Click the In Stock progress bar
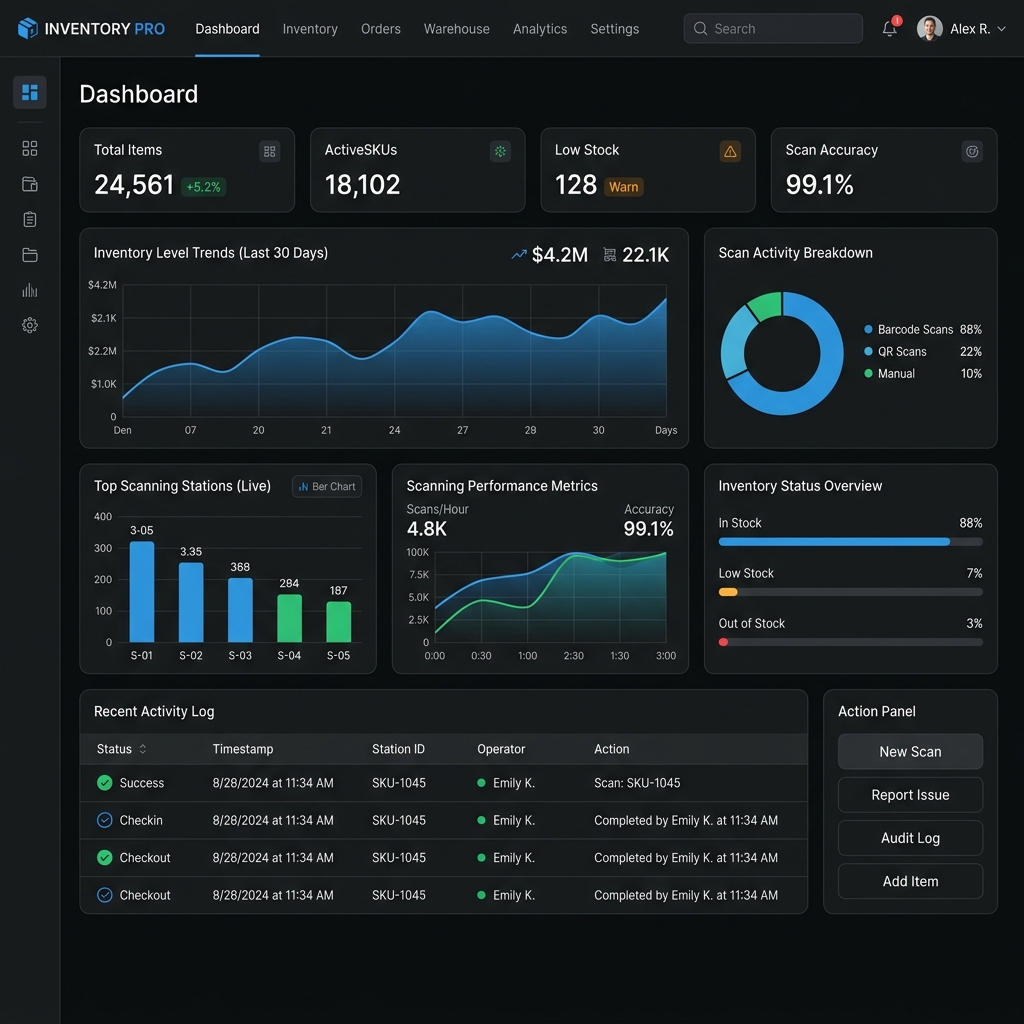Viewport: 1024px width, 1024px height. point(850,541)
